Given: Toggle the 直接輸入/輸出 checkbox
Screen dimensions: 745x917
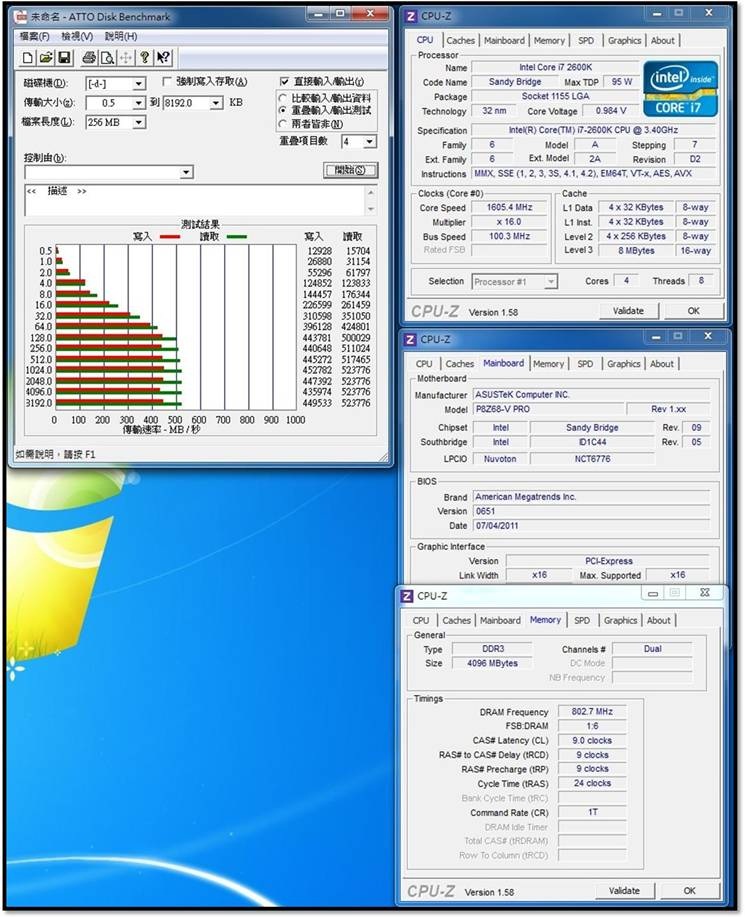Looking at the screenshot, I should click(284, 81).
